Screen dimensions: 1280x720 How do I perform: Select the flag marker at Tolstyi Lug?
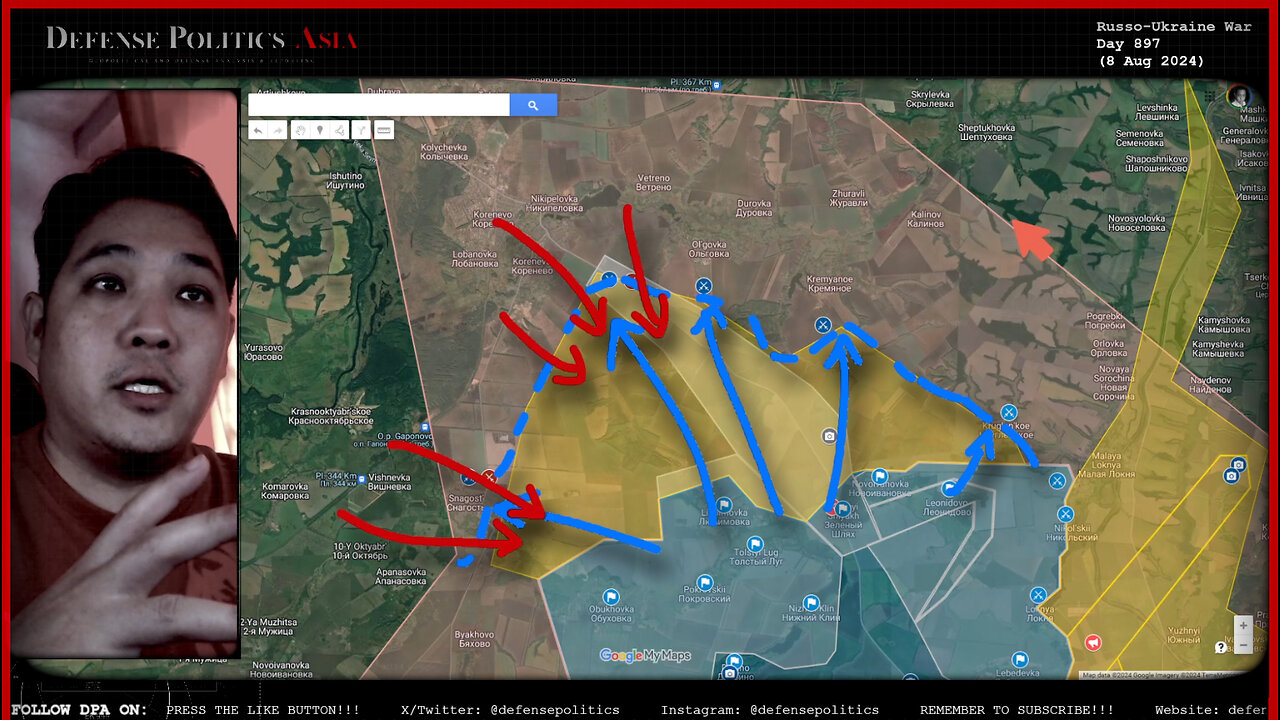click(755, 545)
